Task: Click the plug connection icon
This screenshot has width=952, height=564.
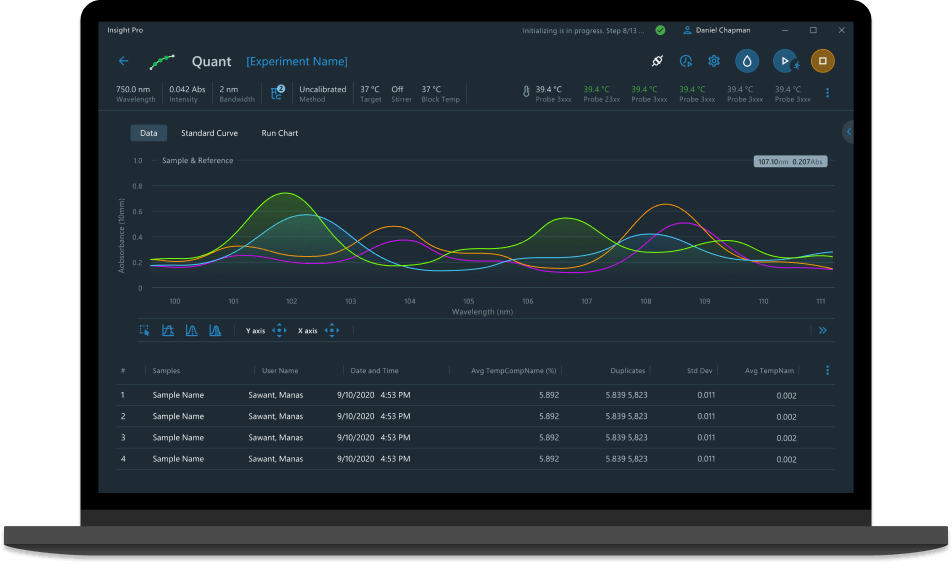Action: pos(657,61)
